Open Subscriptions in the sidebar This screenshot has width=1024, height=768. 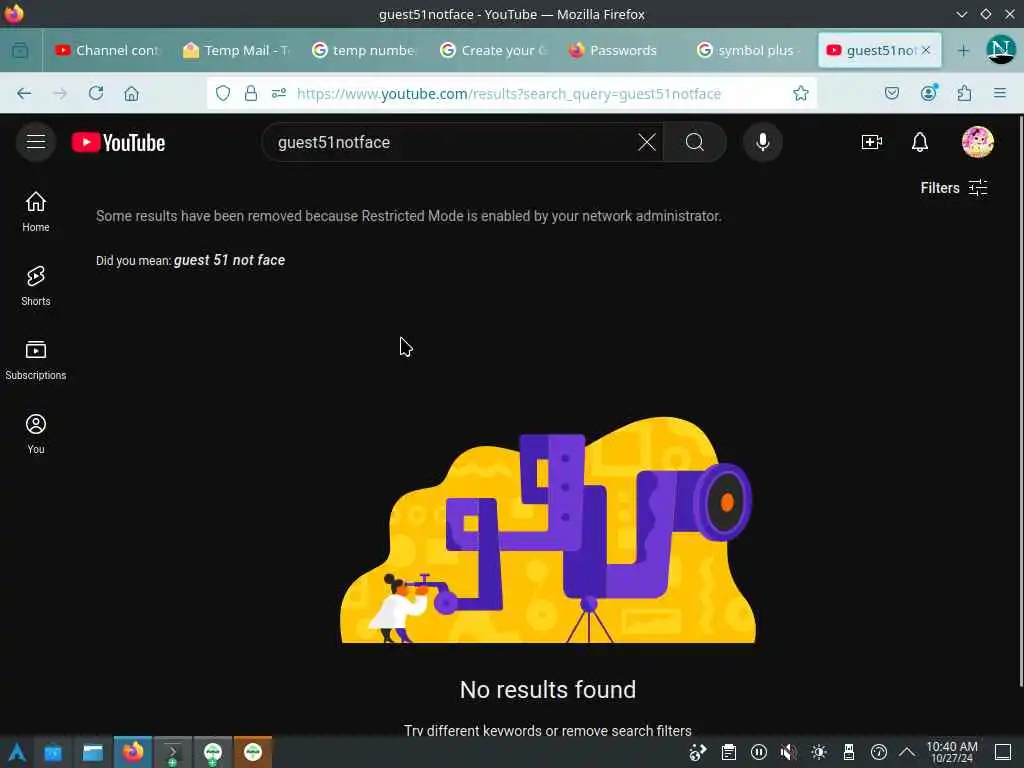[36, 360]
